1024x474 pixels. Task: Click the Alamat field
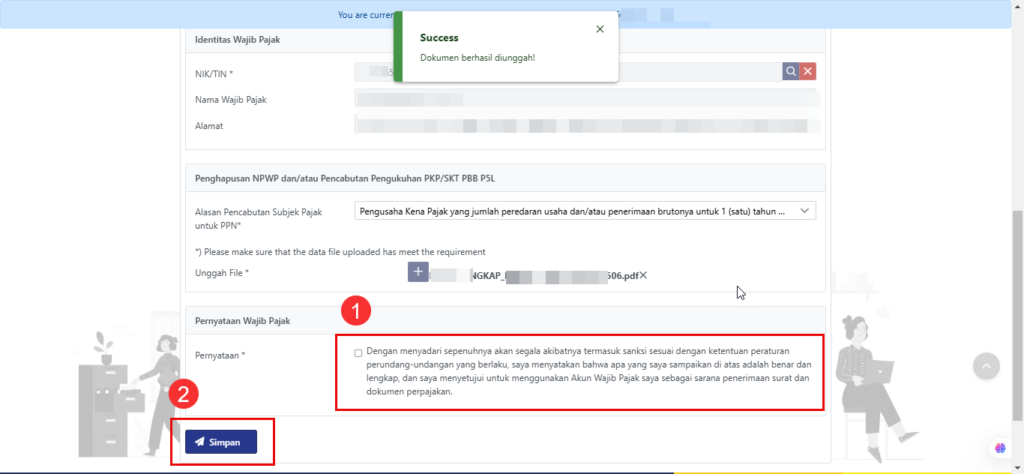tap(586, 126)
